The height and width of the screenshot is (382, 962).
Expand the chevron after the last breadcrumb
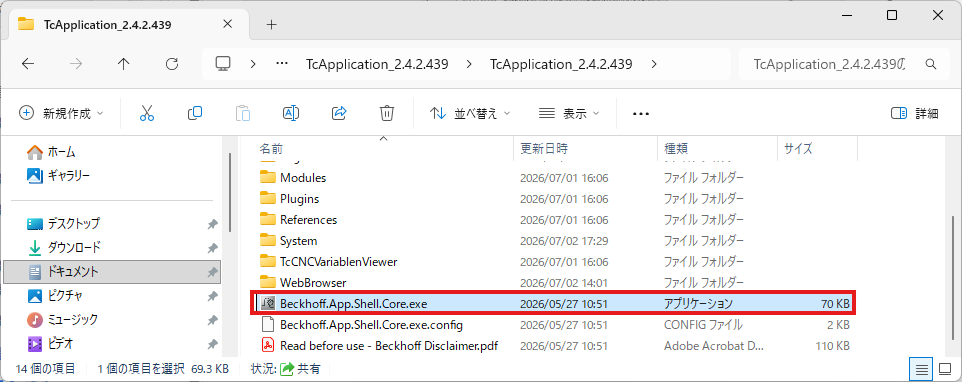coord(654,64)
